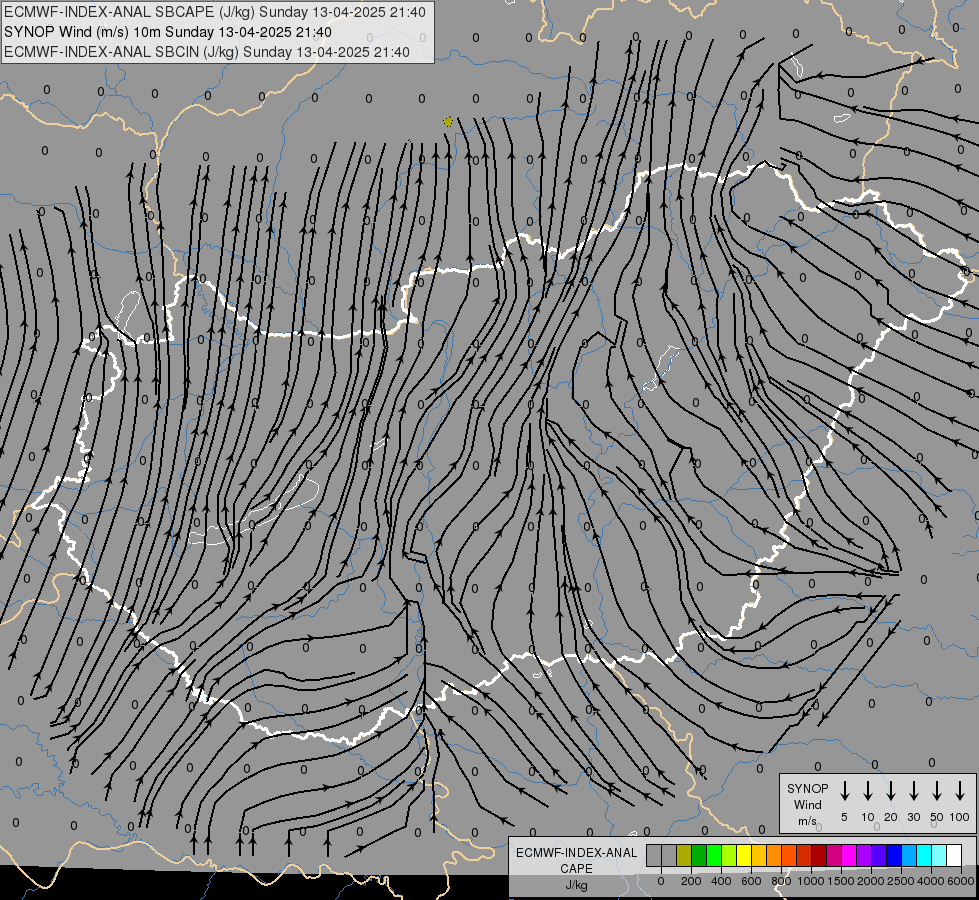
Task: Select the amber CAPE swatch at 600
Action: [x=759, y=855]
